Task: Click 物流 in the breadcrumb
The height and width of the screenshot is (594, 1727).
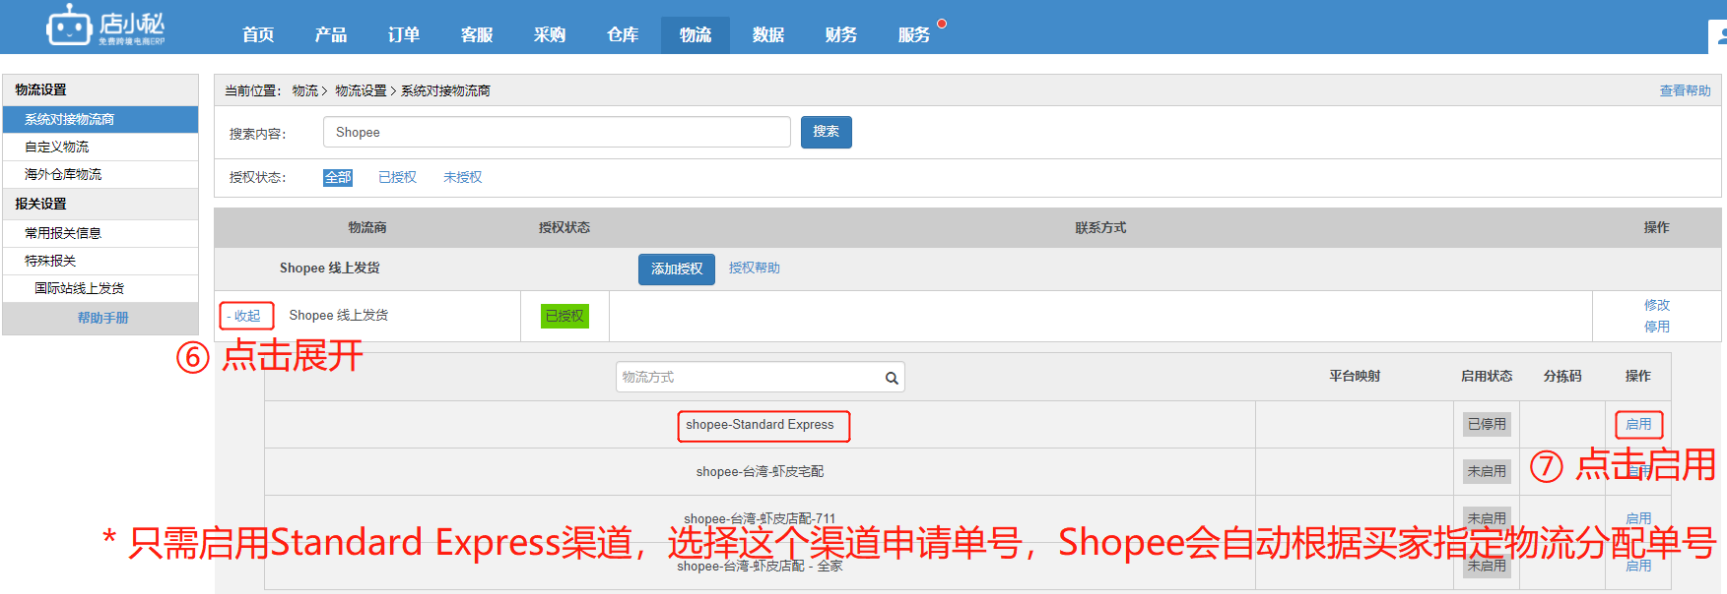Action: 305,91
